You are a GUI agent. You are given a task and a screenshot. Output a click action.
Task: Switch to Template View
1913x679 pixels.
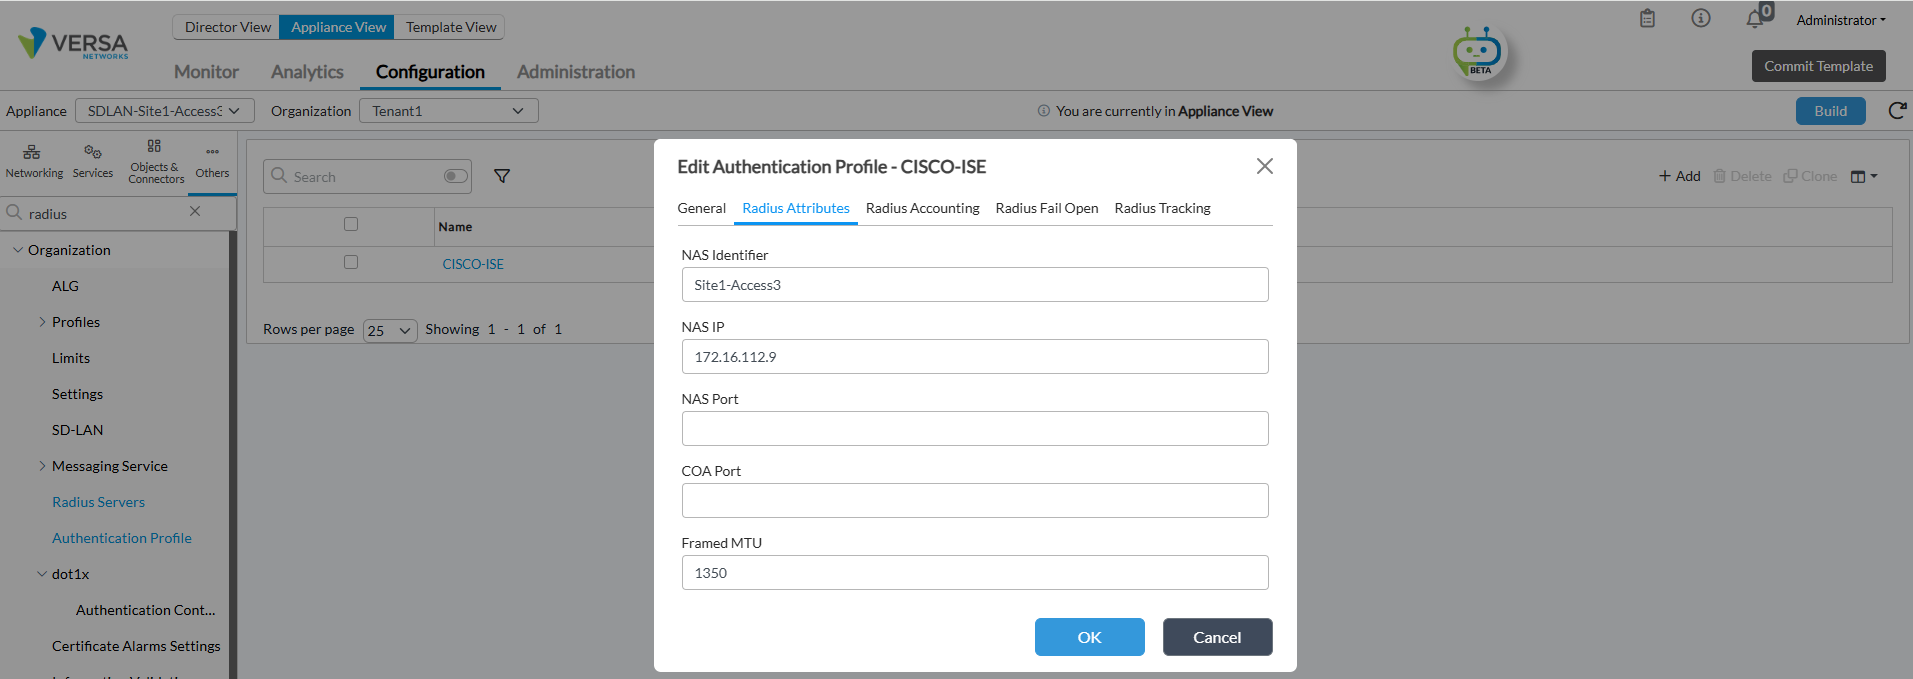(x=451, y=27)
